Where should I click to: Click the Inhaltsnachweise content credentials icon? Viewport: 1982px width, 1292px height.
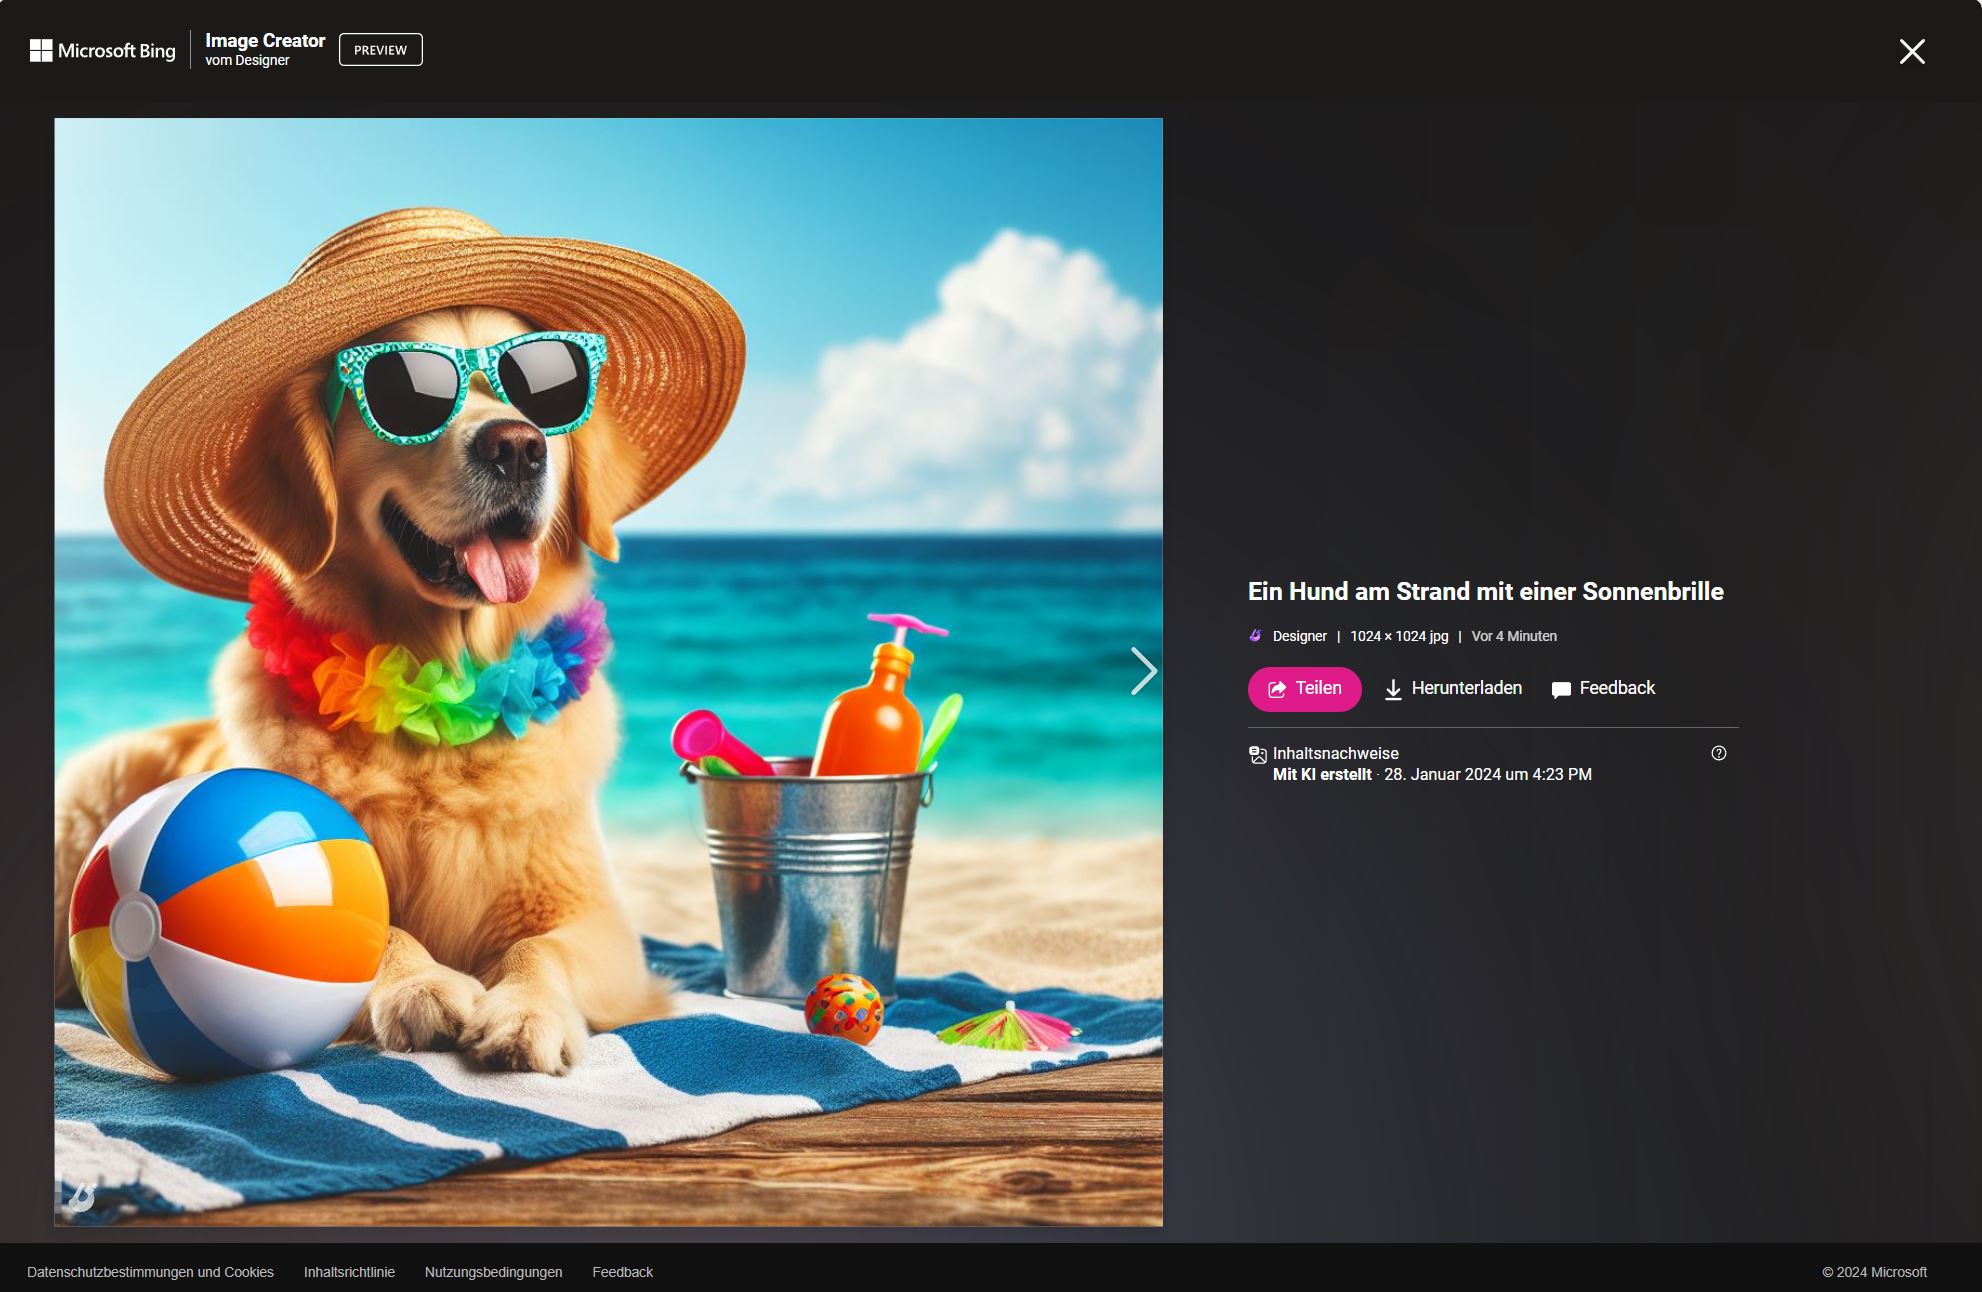[1257, 755]
